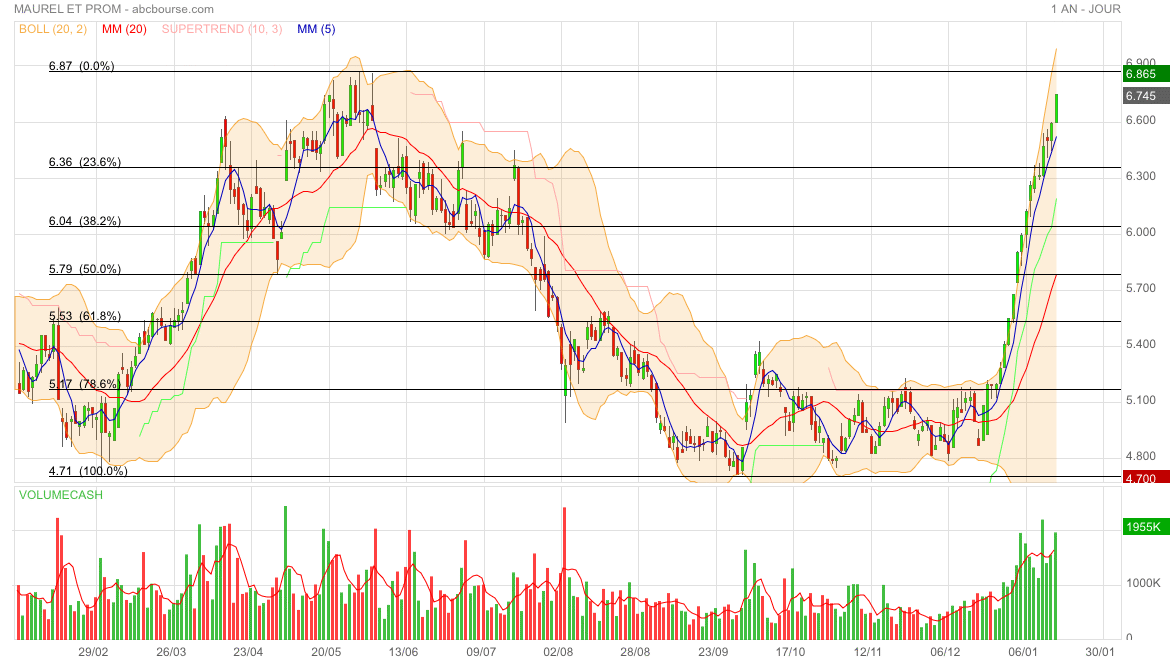Click the 06/12 date on the time axis

[x=945, y=652]
